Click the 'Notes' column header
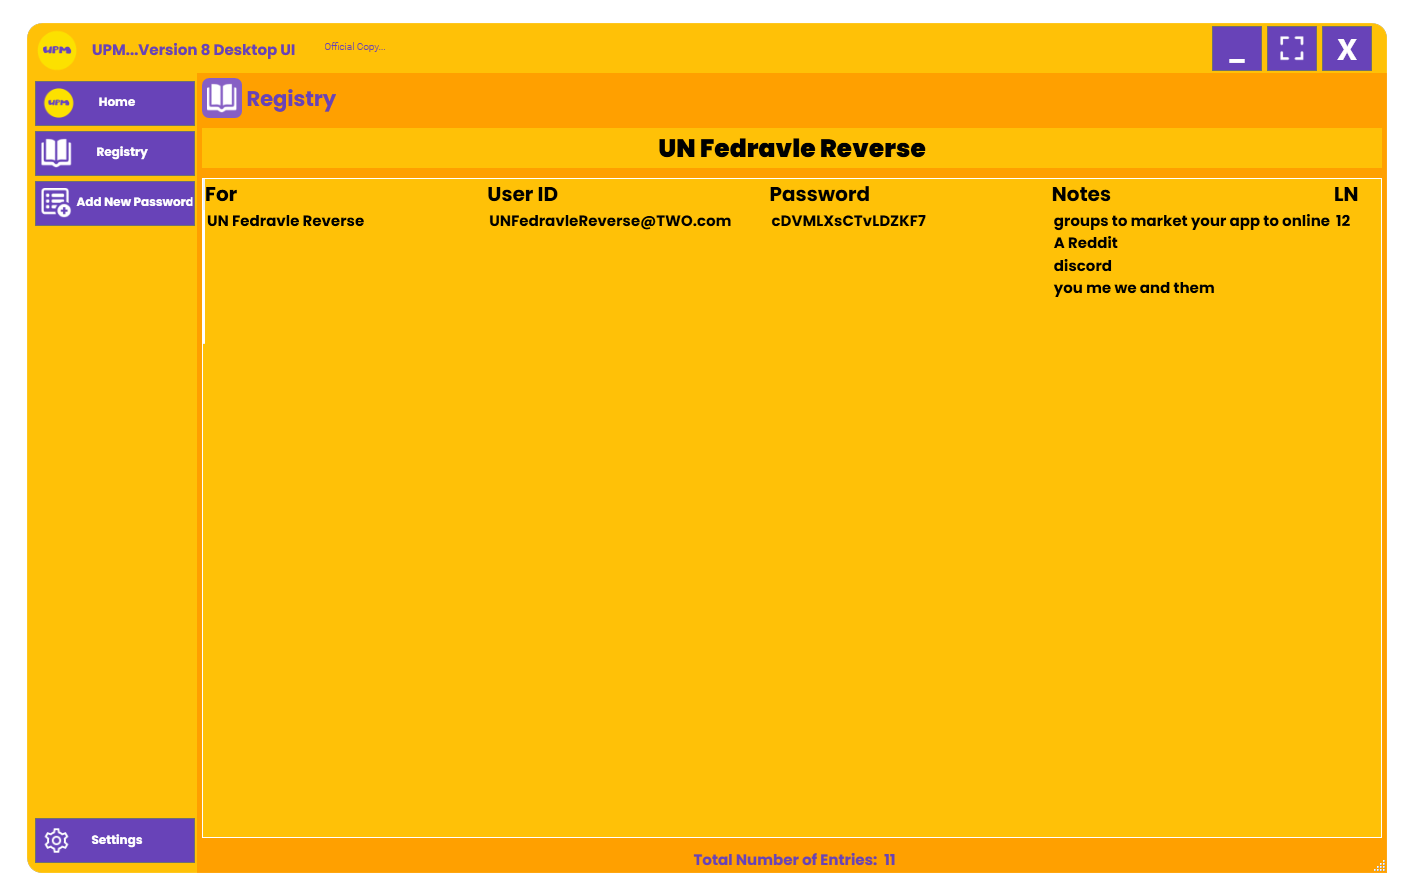 coord(1081,194)
